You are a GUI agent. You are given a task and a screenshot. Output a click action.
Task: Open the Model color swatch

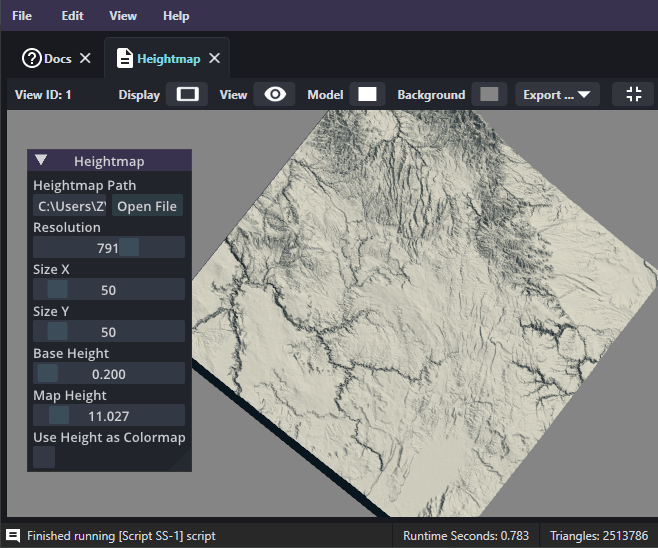pyautogui.click(x=367, y=94)
